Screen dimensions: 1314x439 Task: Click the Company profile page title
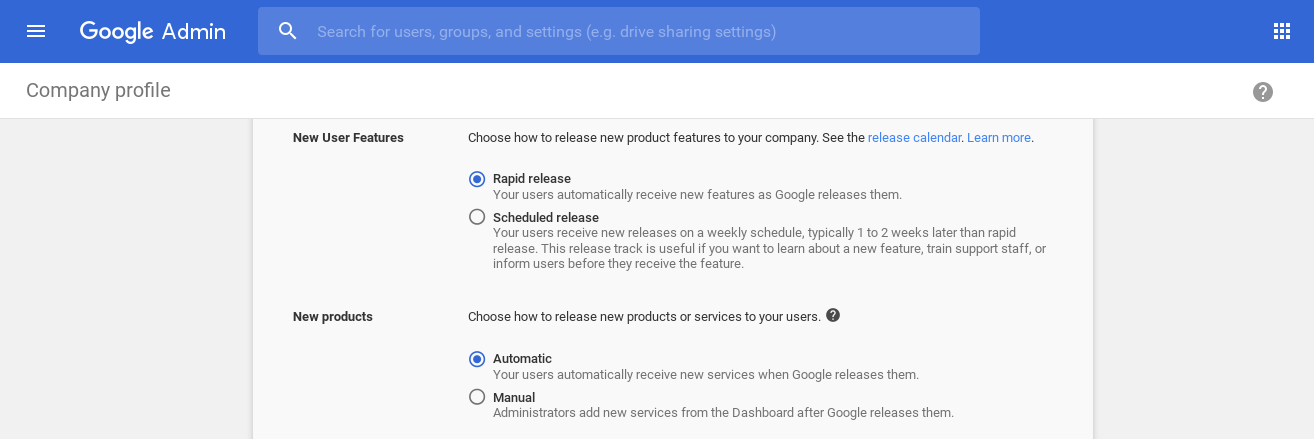[x=98, y=91]
